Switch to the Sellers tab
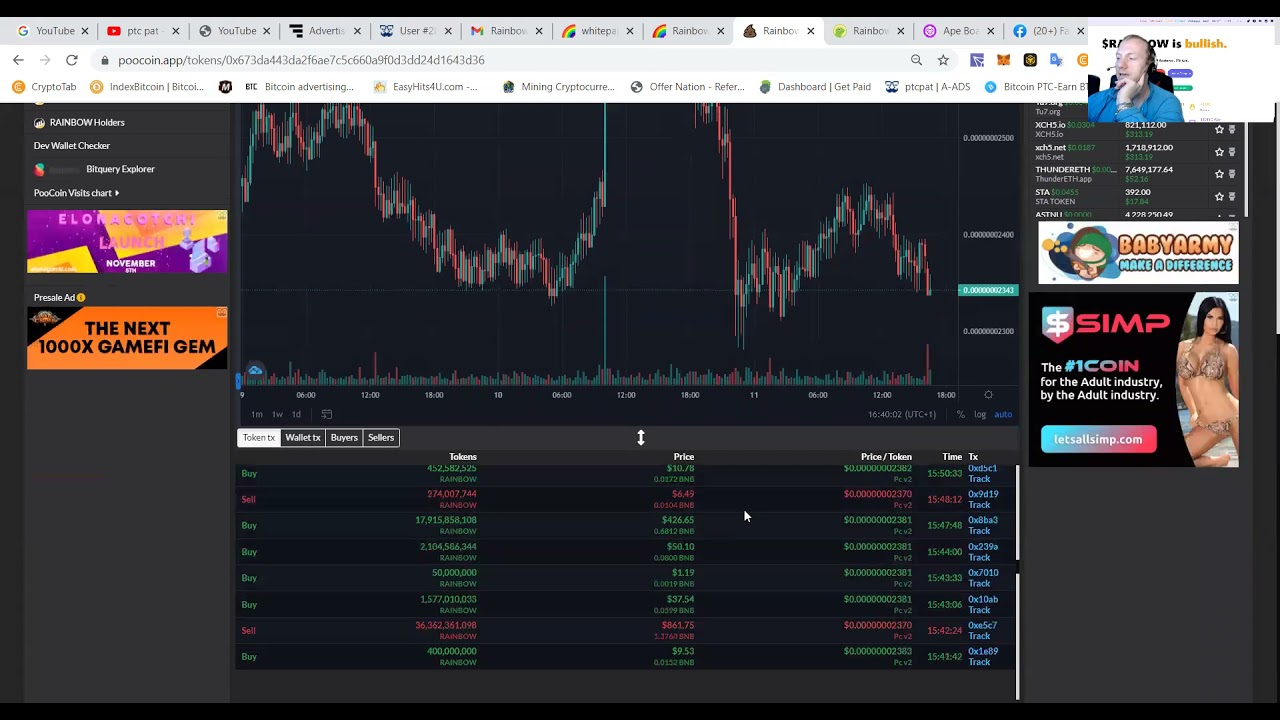This screenshot has width=1280, height=720. [x=381, y=437]
